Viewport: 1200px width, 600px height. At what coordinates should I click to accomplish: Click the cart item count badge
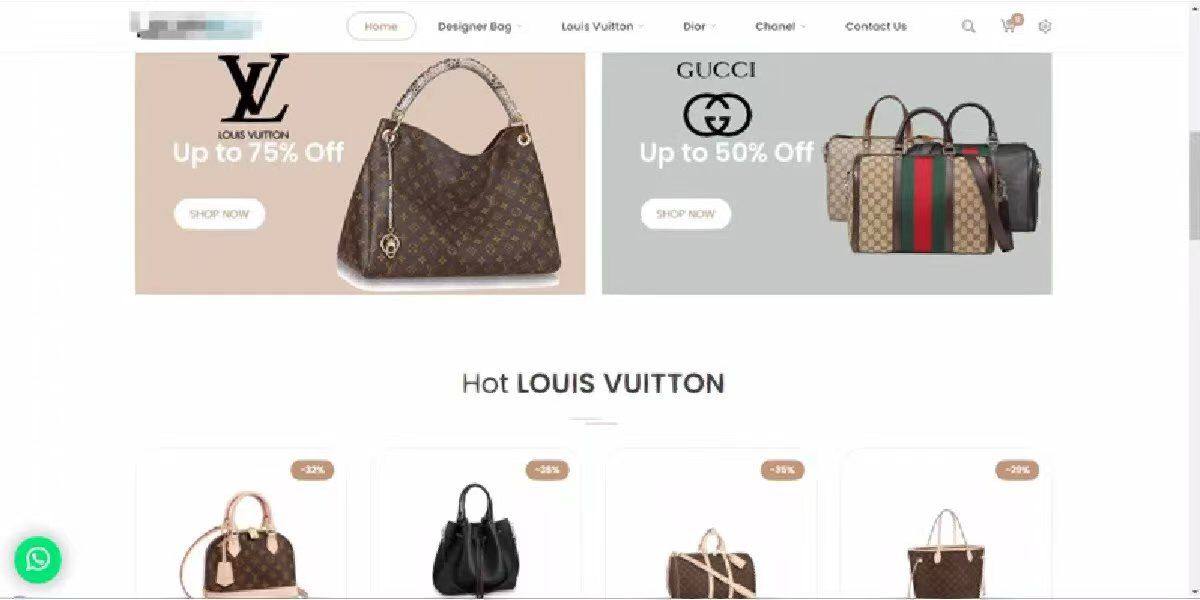(x=1018, y=18)
